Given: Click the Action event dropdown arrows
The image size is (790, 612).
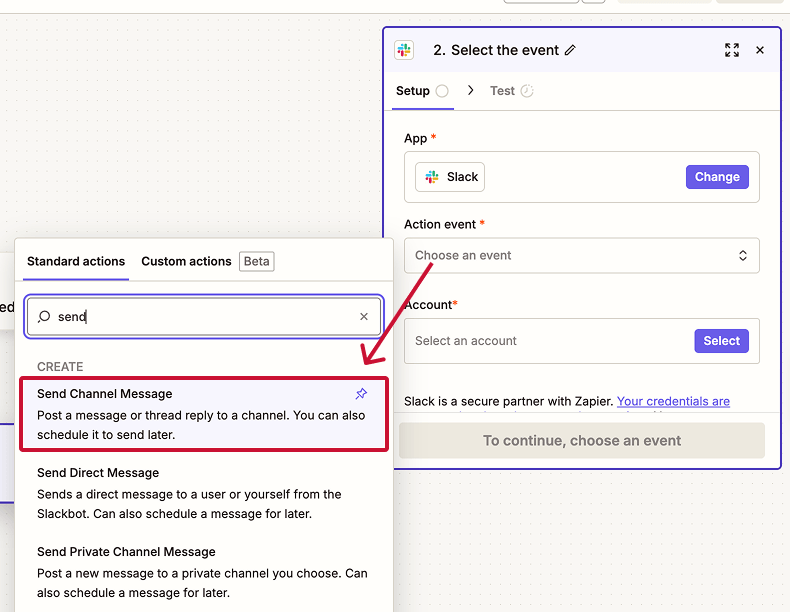Looking at the screenshot, I should click(x=743, y=255).
